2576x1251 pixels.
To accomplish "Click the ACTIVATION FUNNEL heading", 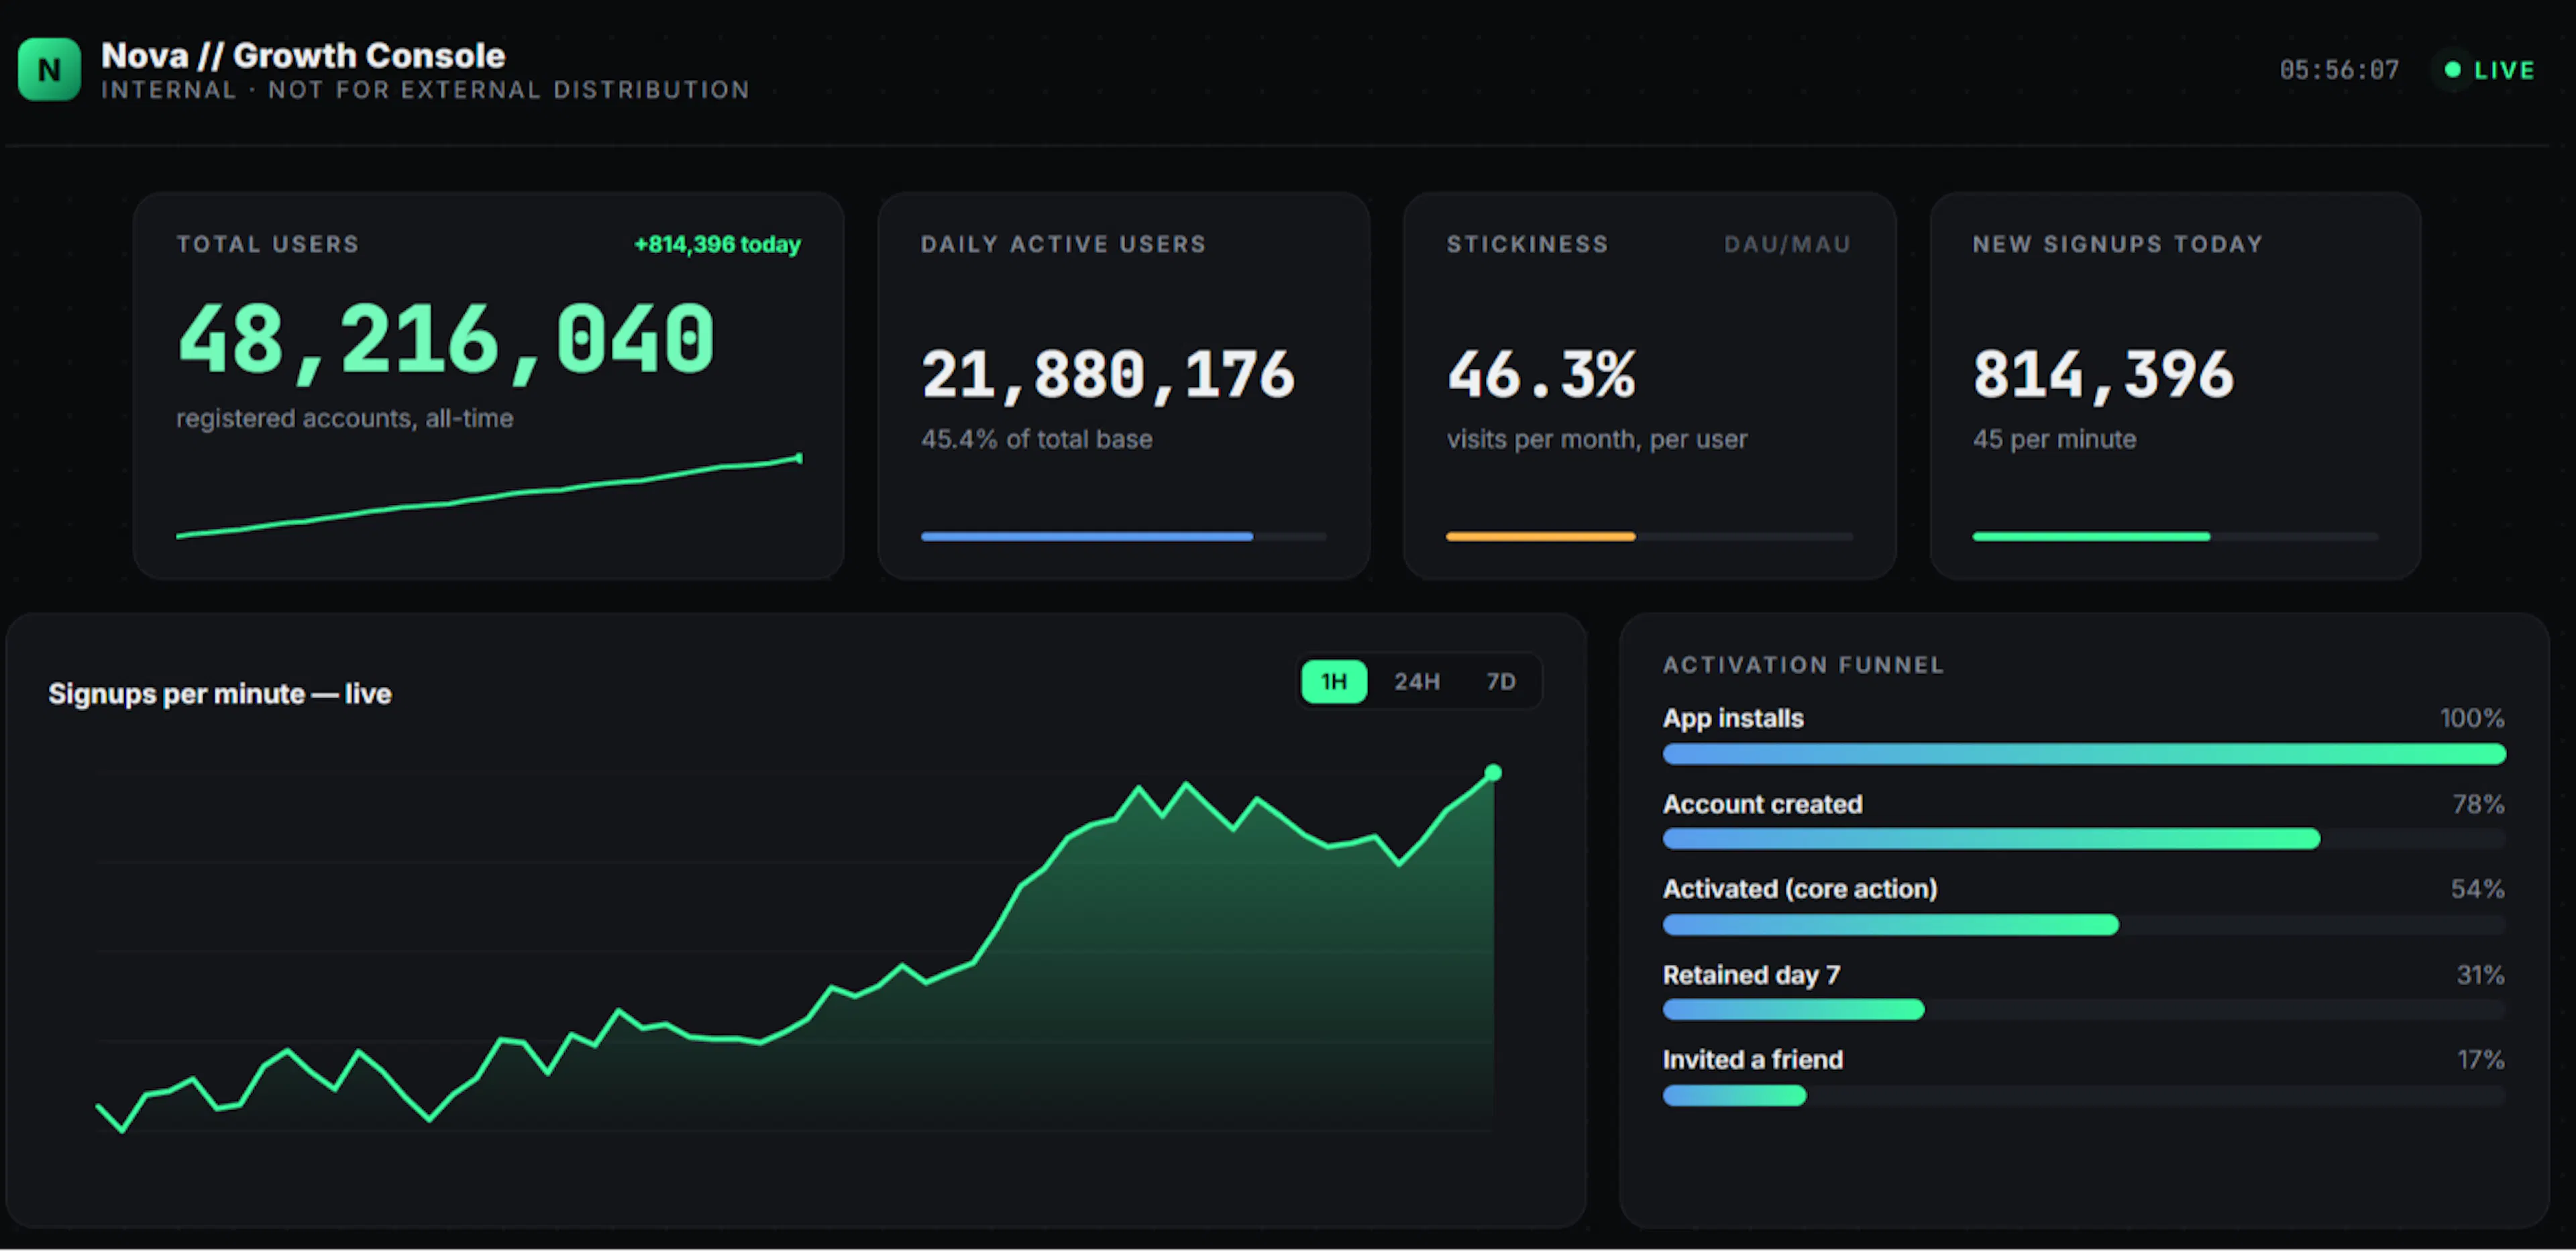I will (1804, 665).
